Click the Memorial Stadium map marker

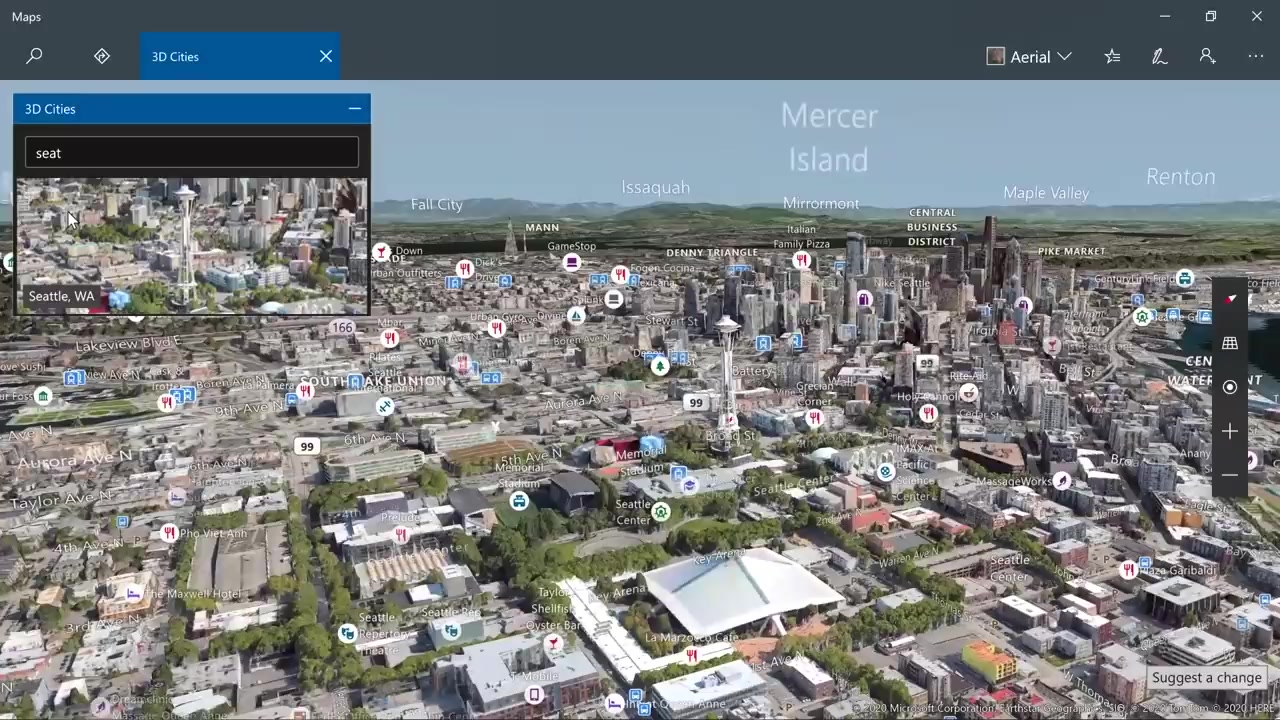coord(518,501)
